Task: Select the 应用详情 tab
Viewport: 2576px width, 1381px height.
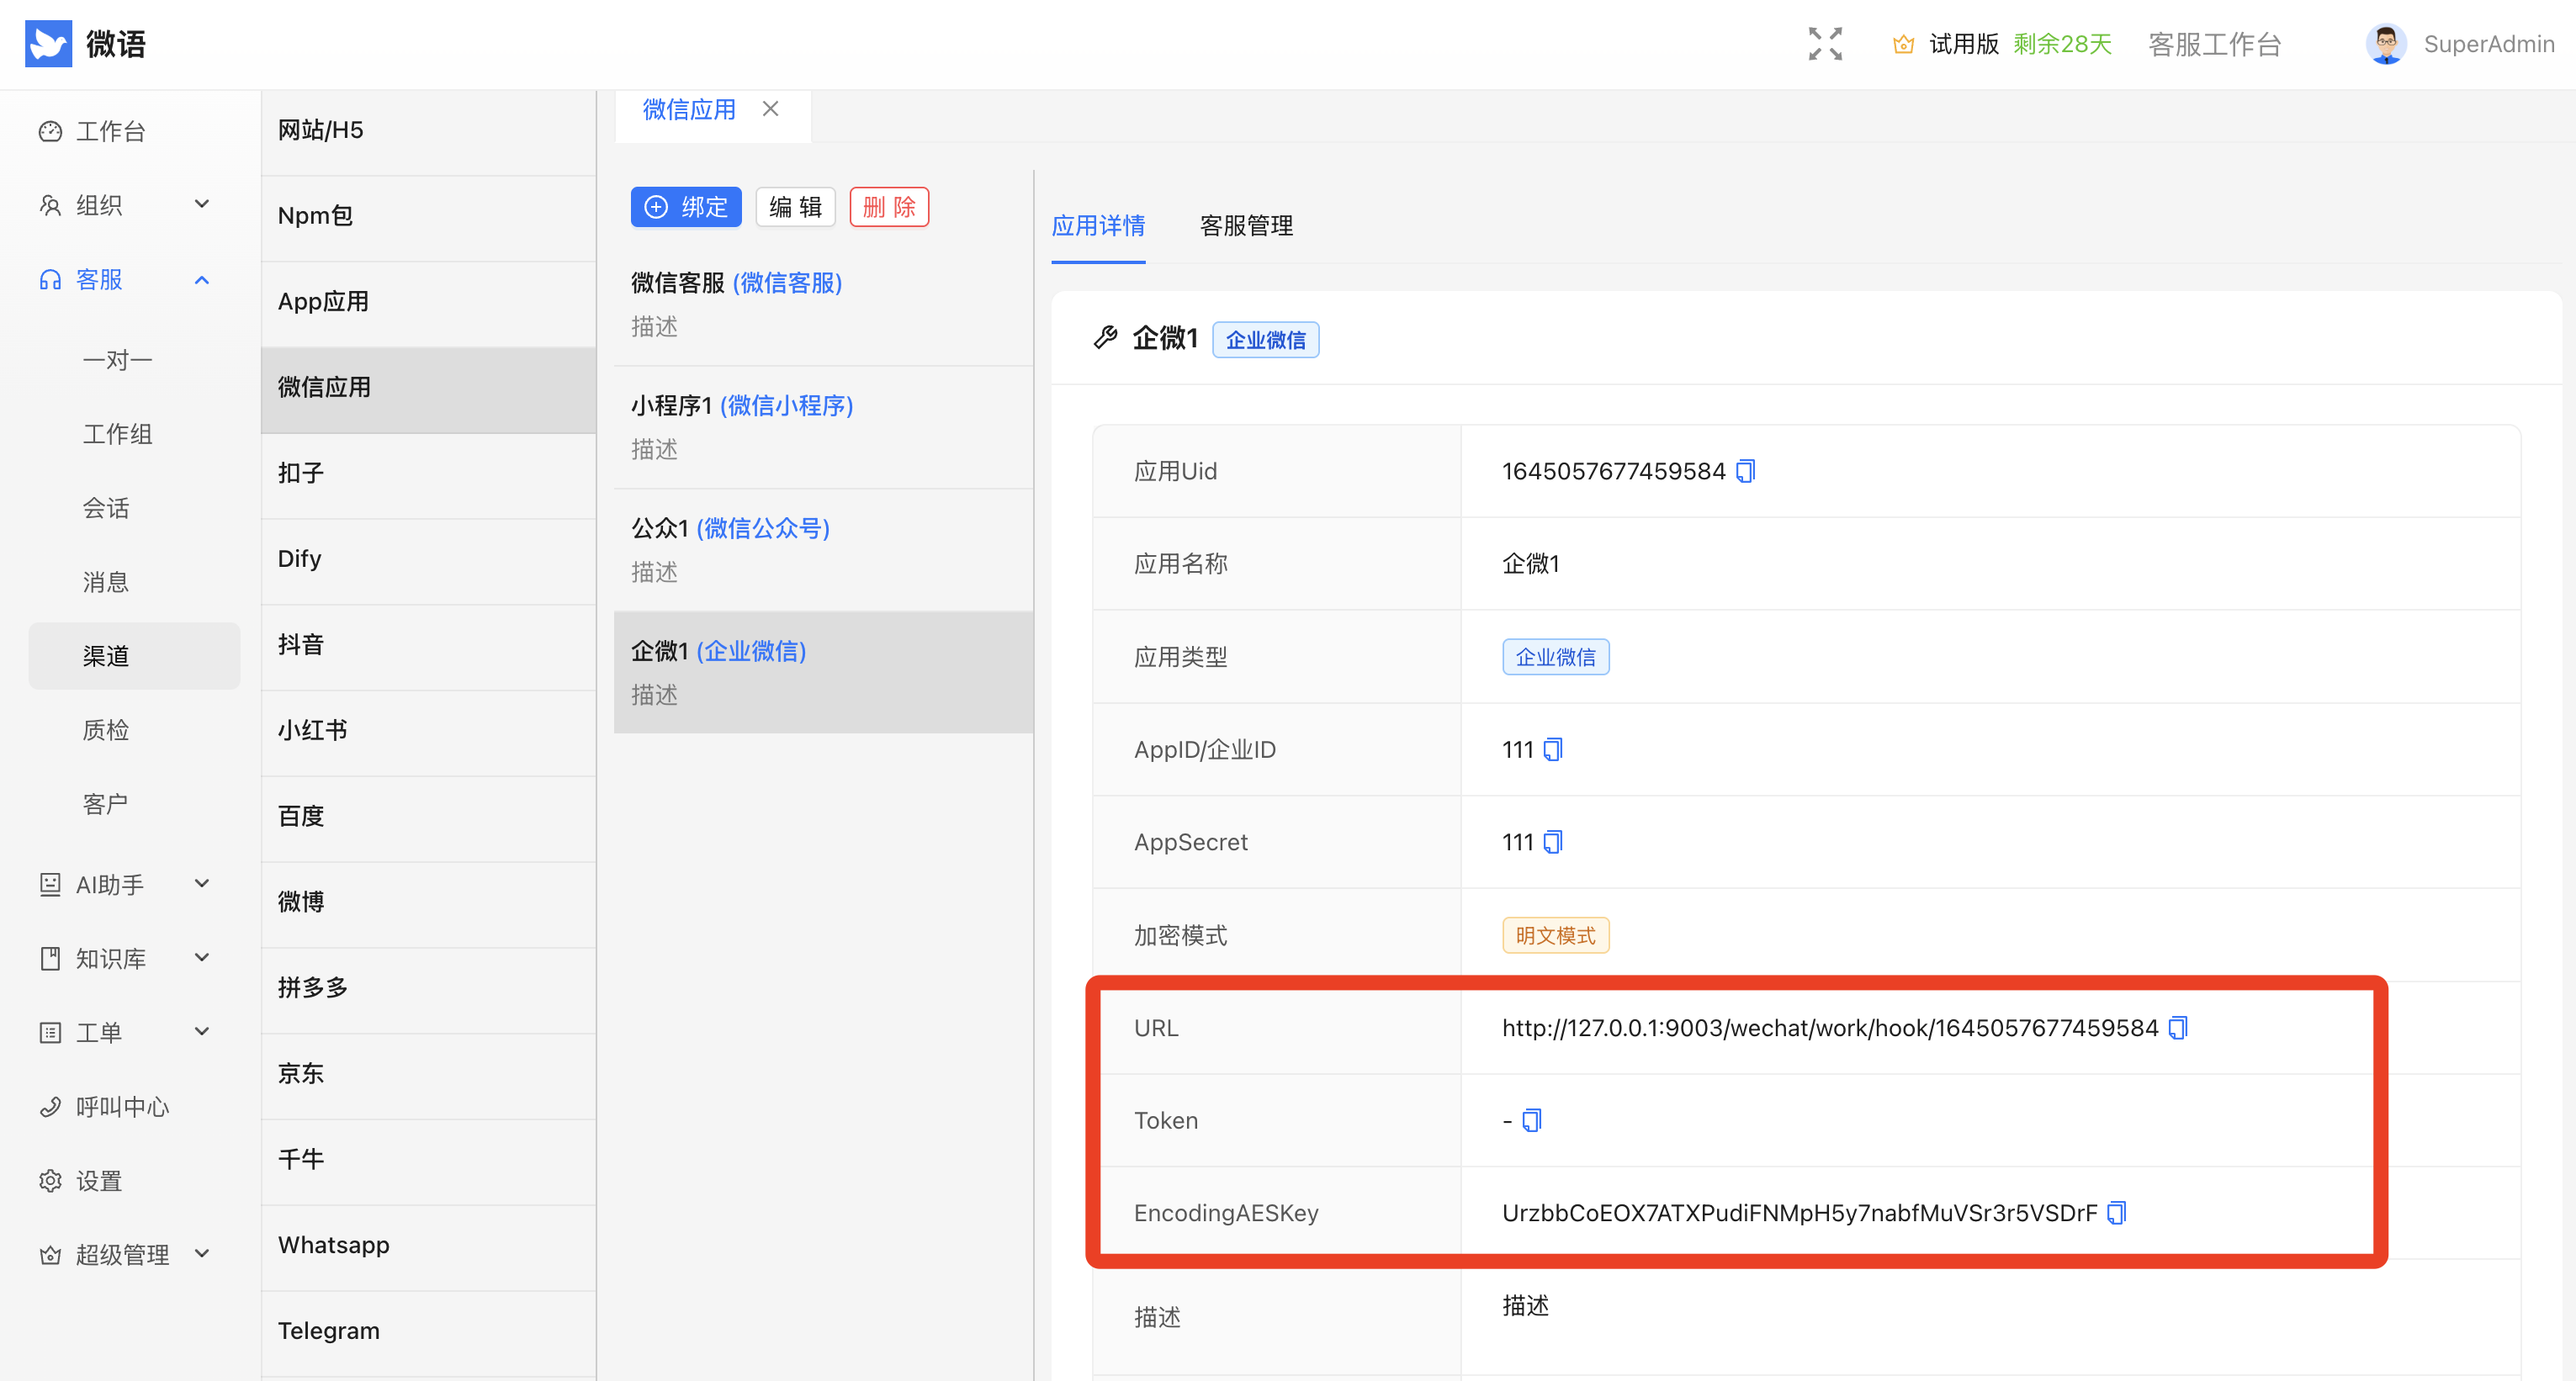Action: [x=1098, y=226]
